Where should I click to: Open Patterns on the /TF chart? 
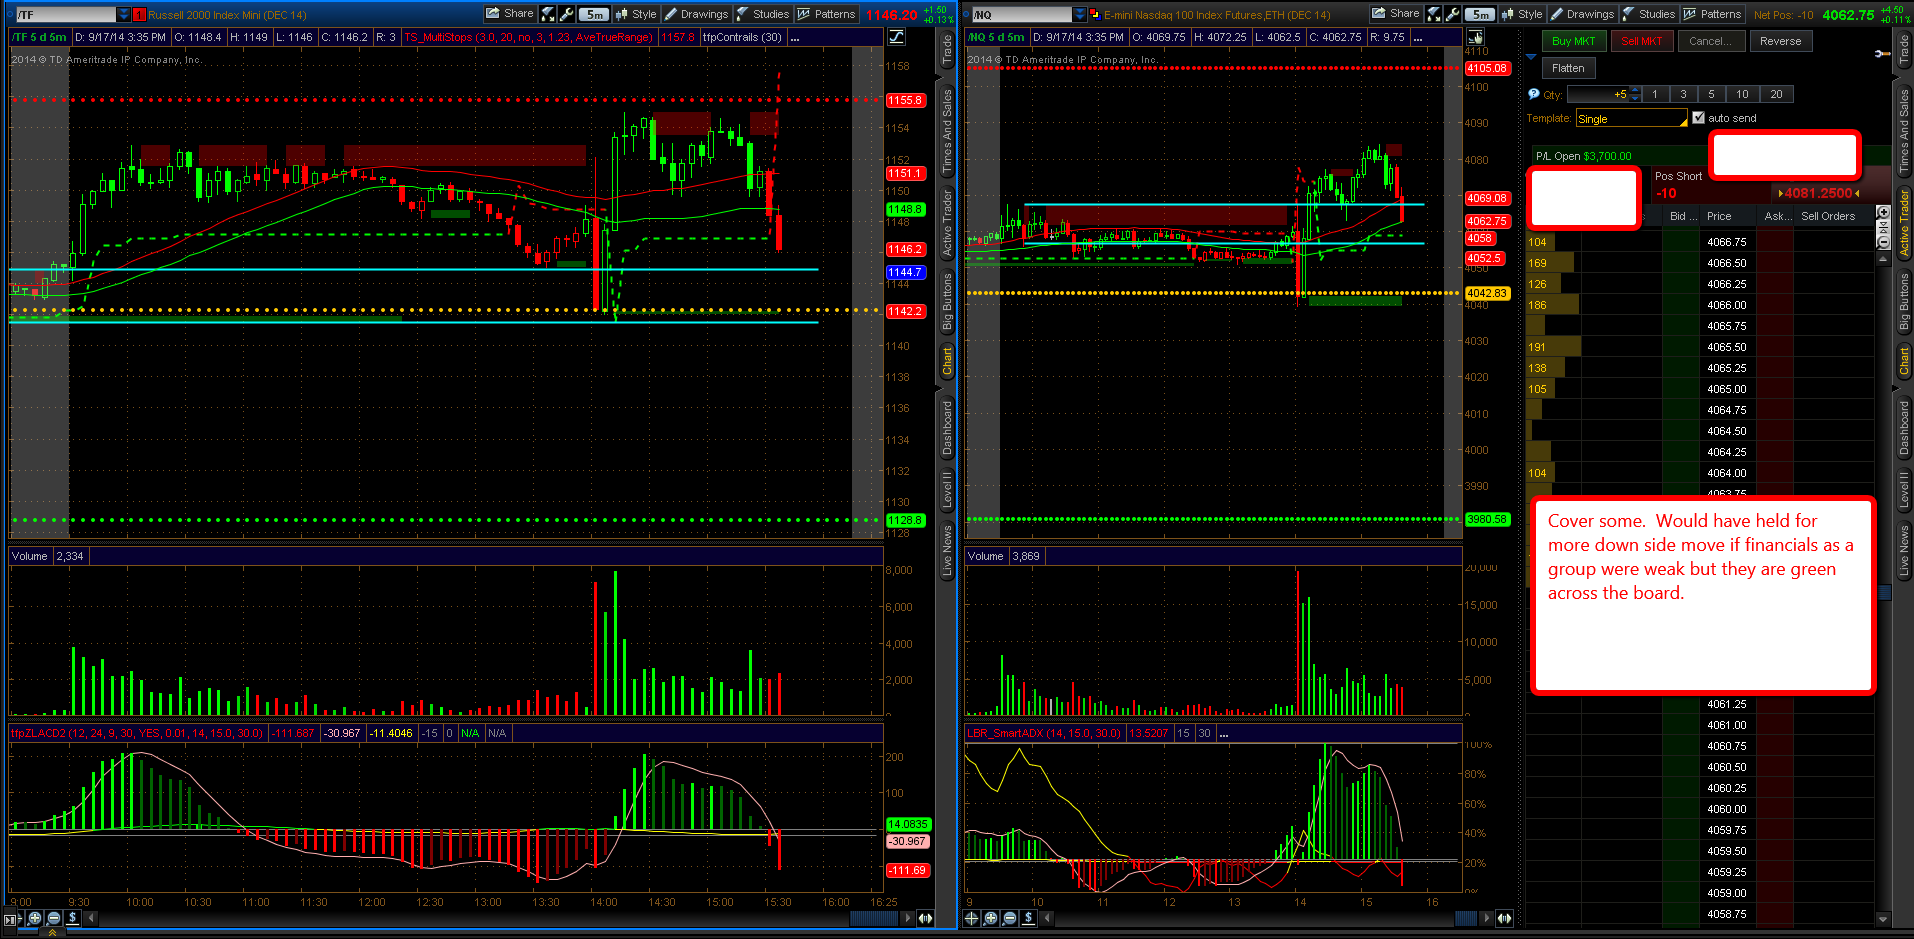pos(827,14)
